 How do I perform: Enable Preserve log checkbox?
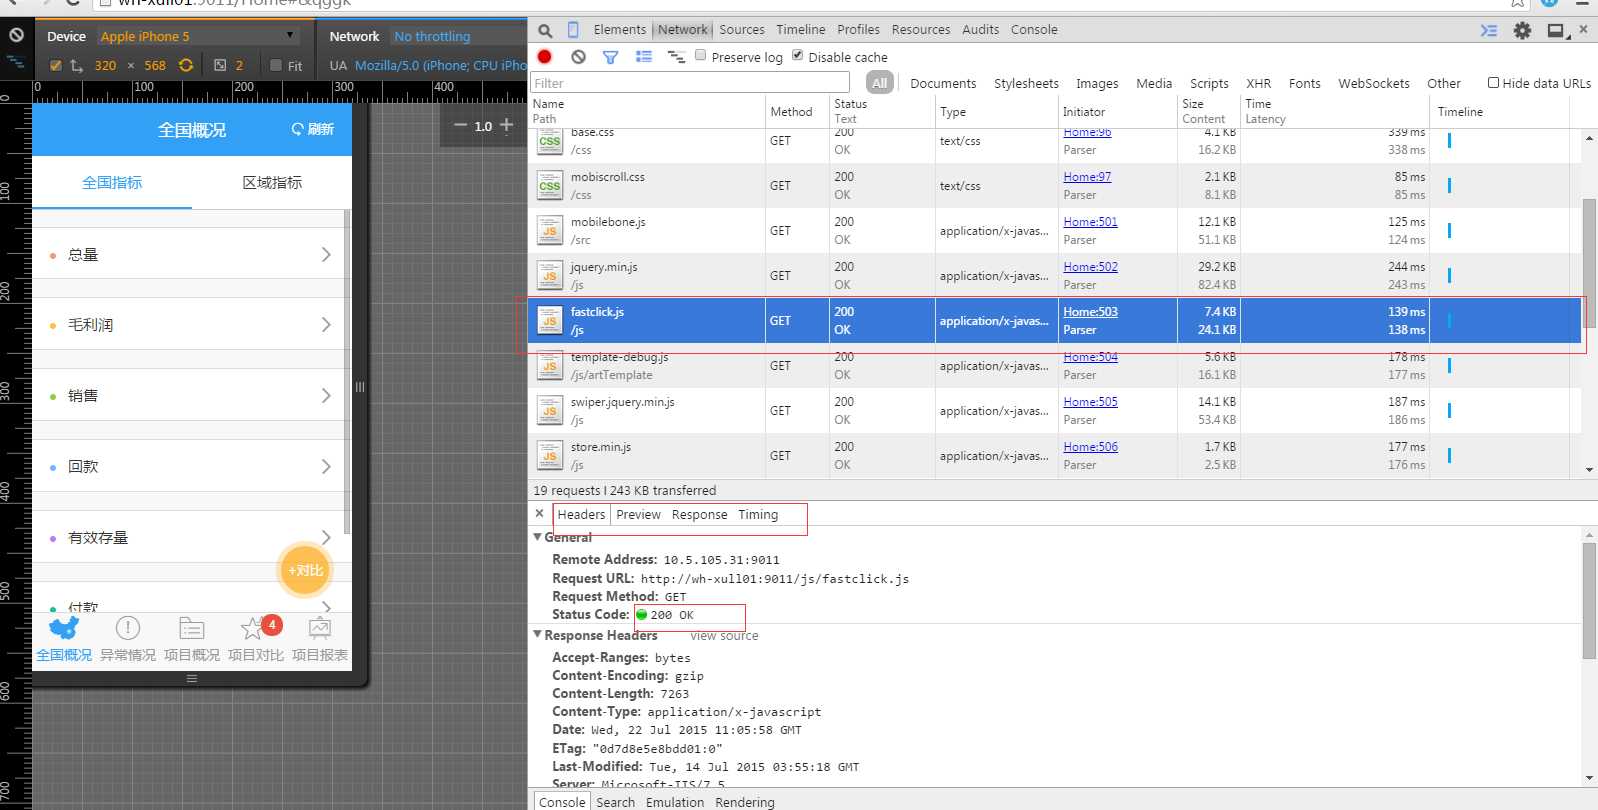point(700,56)
